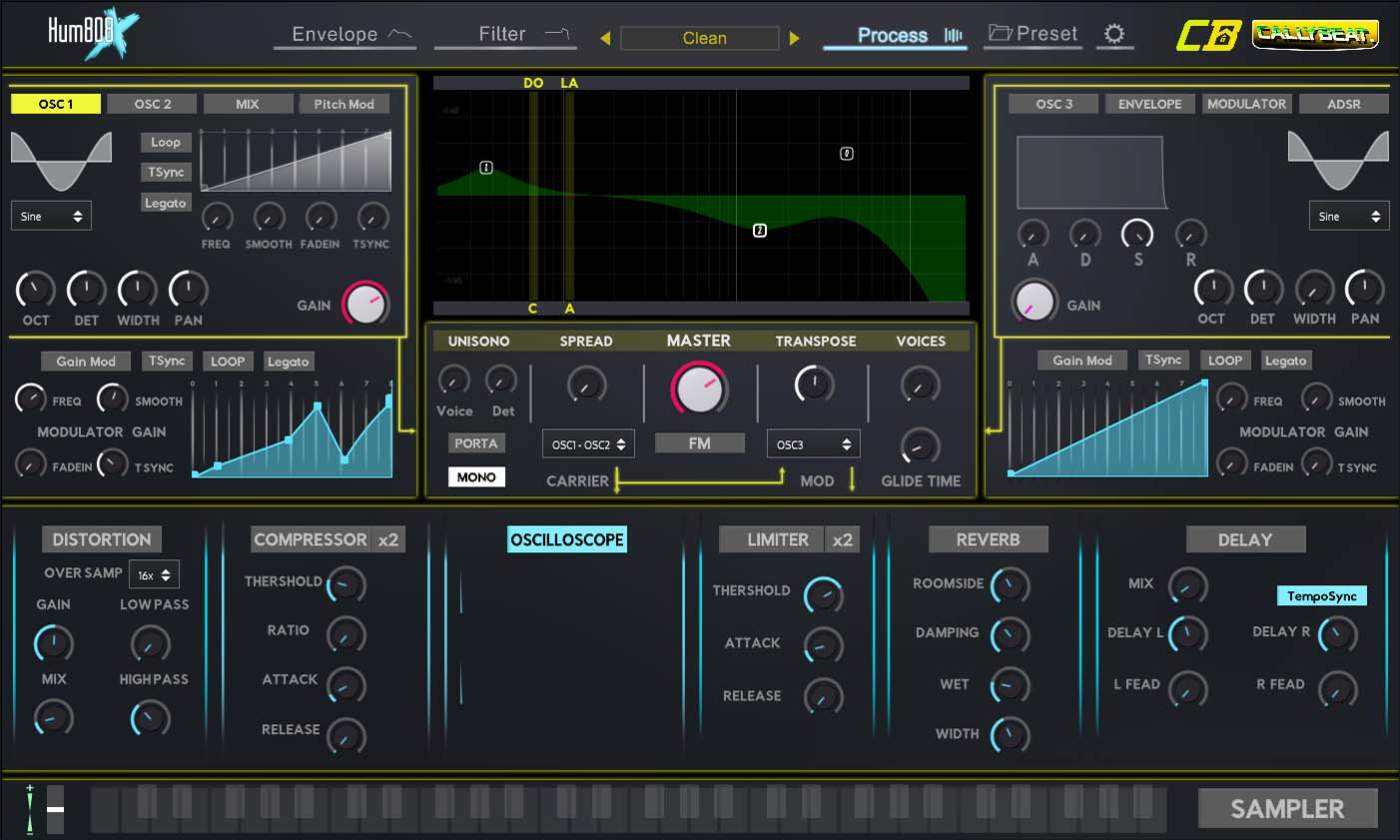Activate the FM button

coord(699,442)
